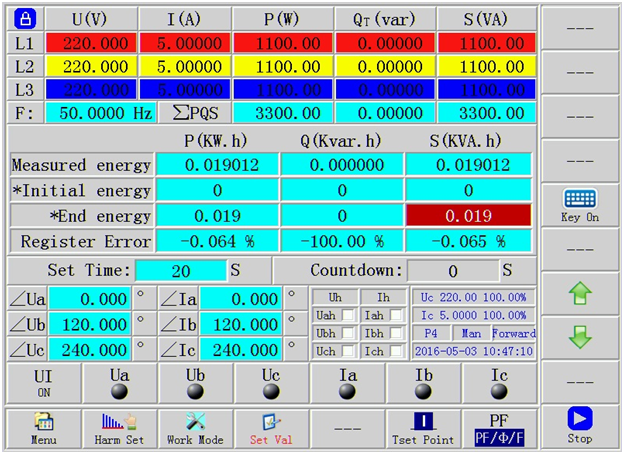Screen dimensions: 624x454
Task: Click the date time 2016-05-03 10:47:10
Action: [474, 351]
